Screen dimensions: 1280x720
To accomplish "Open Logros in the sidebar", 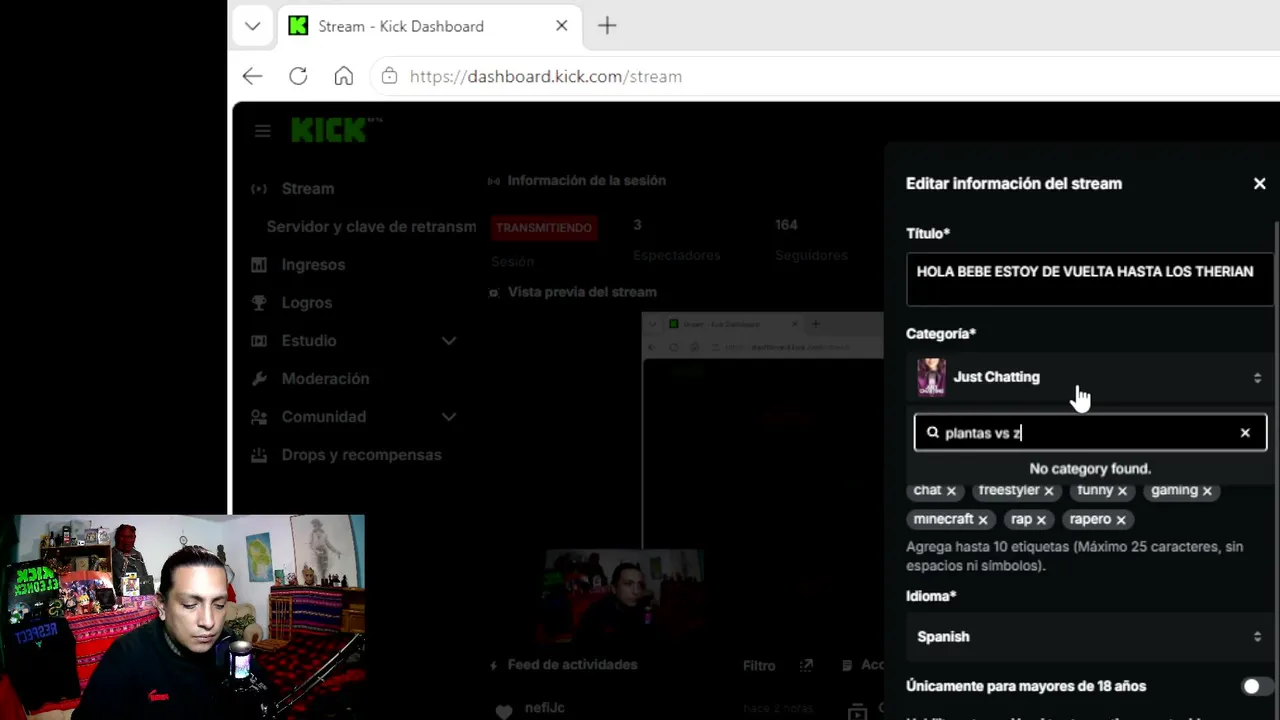I will (x=306, y=302).
